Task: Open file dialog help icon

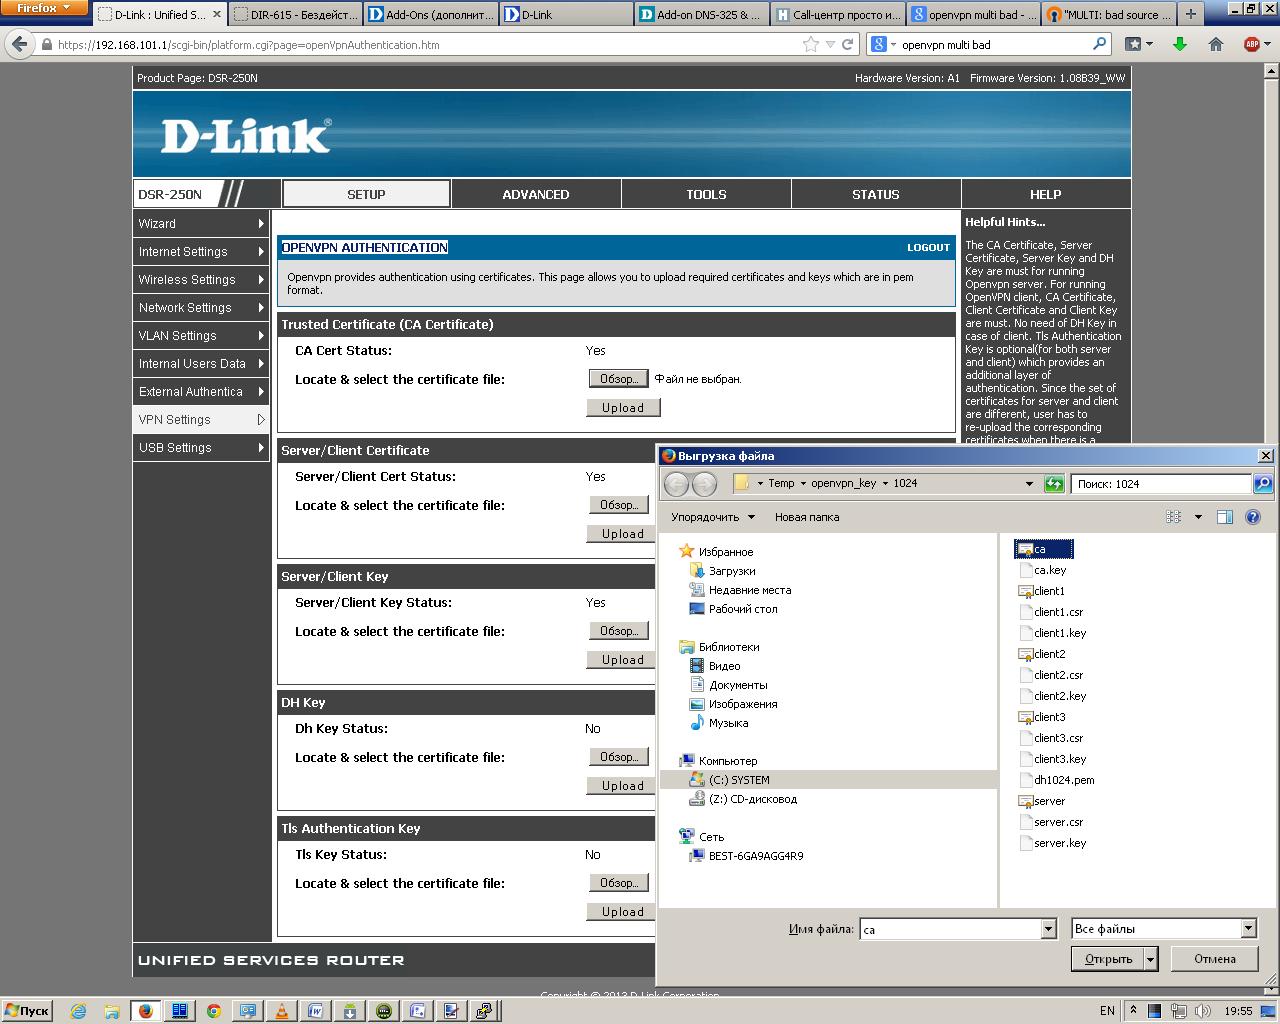Action: click(x=1253, y=517)
